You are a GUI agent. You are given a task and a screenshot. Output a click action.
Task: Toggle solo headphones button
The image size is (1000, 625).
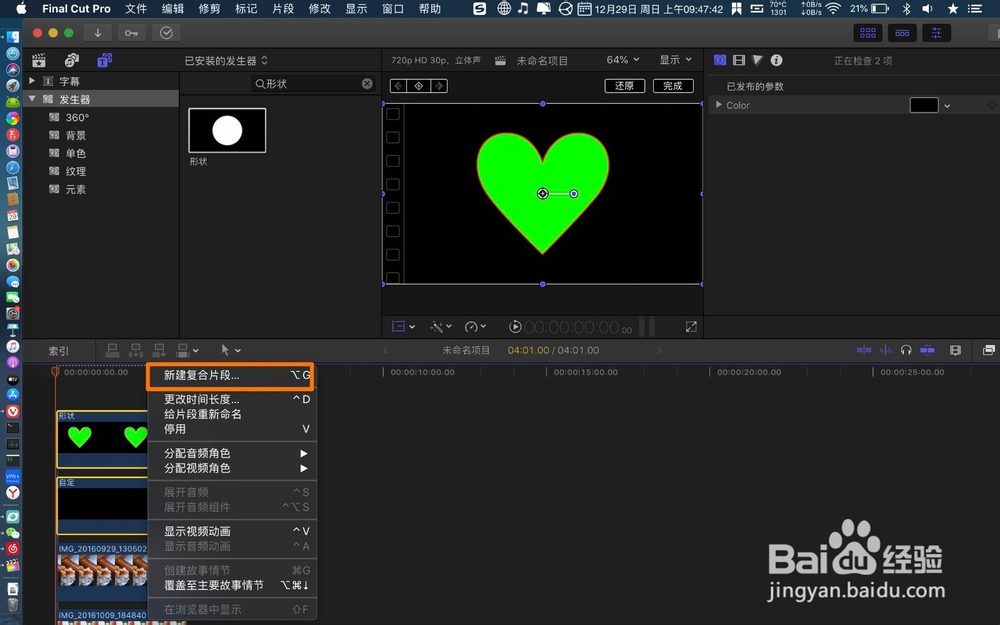tap(906, 349)
